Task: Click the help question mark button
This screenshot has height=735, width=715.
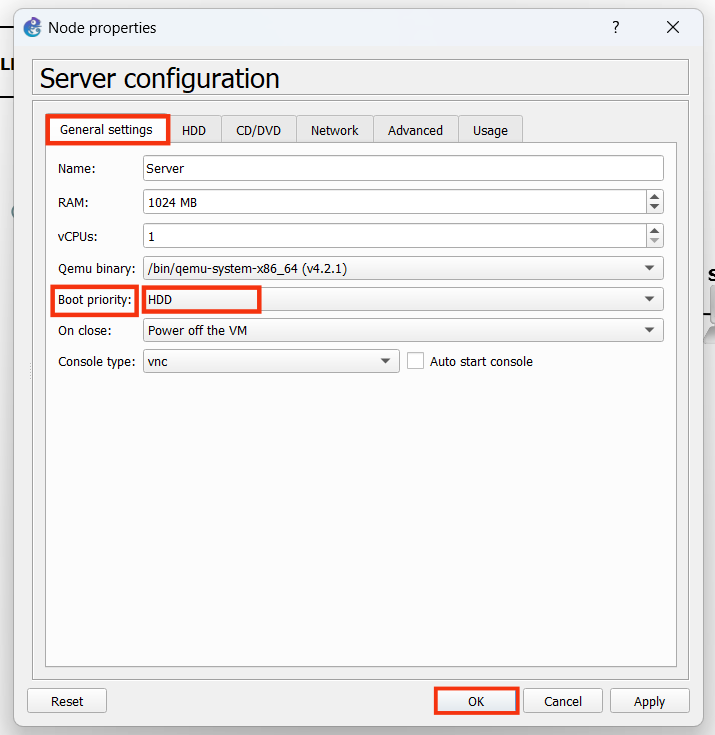Action: tap(615, 28)
